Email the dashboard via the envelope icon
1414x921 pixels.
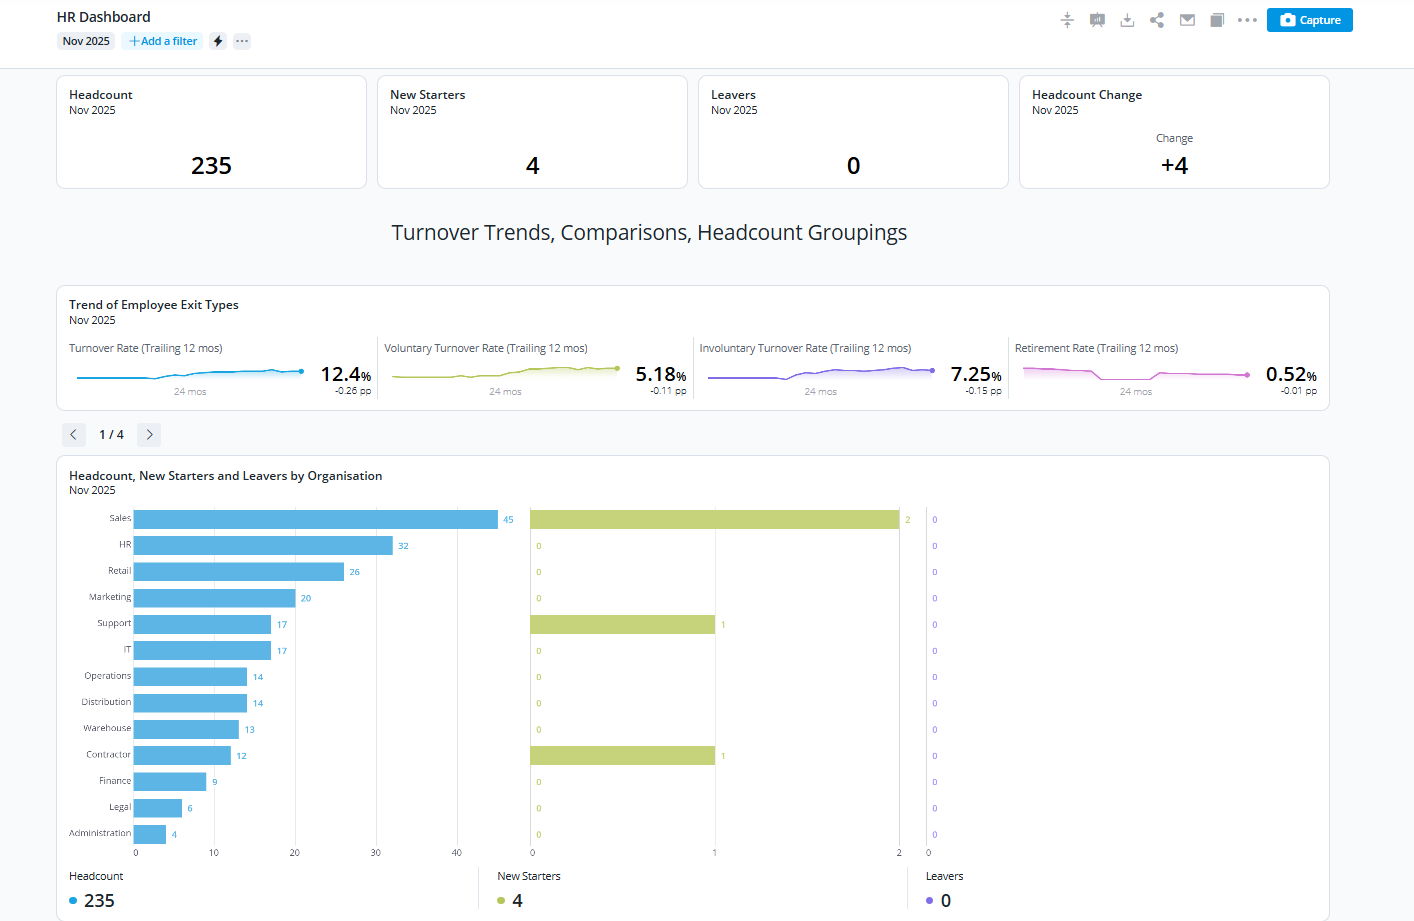(1187, 19)
